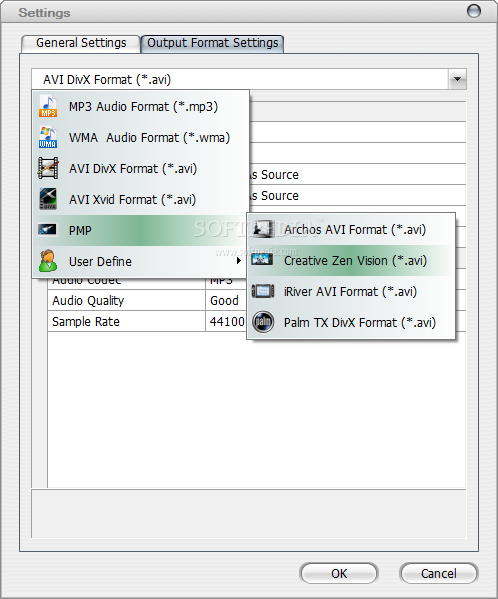Click the MP3 audio format icon
This screenshot has height=599, width=498.
coord(48,107)
